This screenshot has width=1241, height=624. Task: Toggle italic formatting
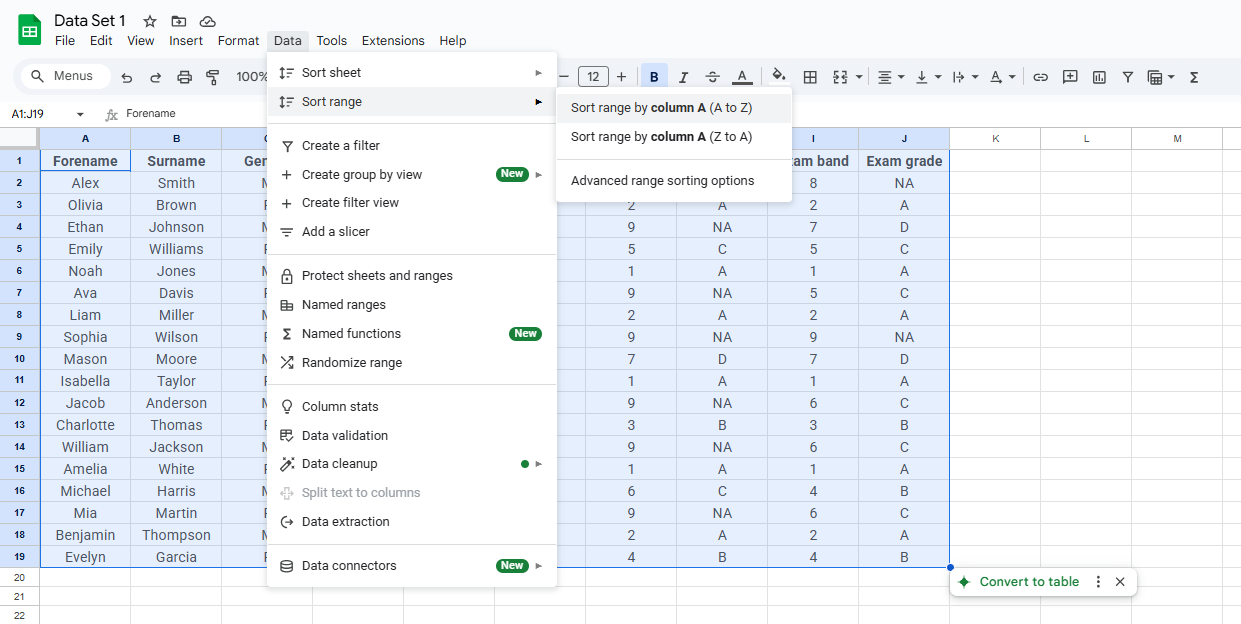[684, 77]
